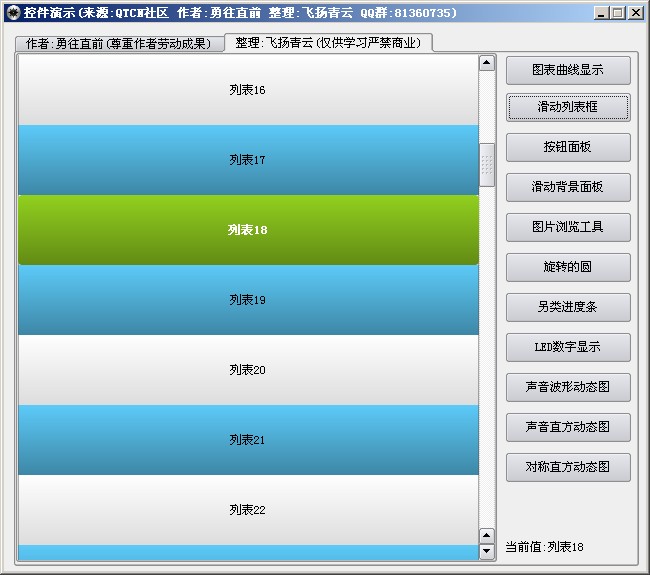Select list item 列表19

[x=248, y=300]
